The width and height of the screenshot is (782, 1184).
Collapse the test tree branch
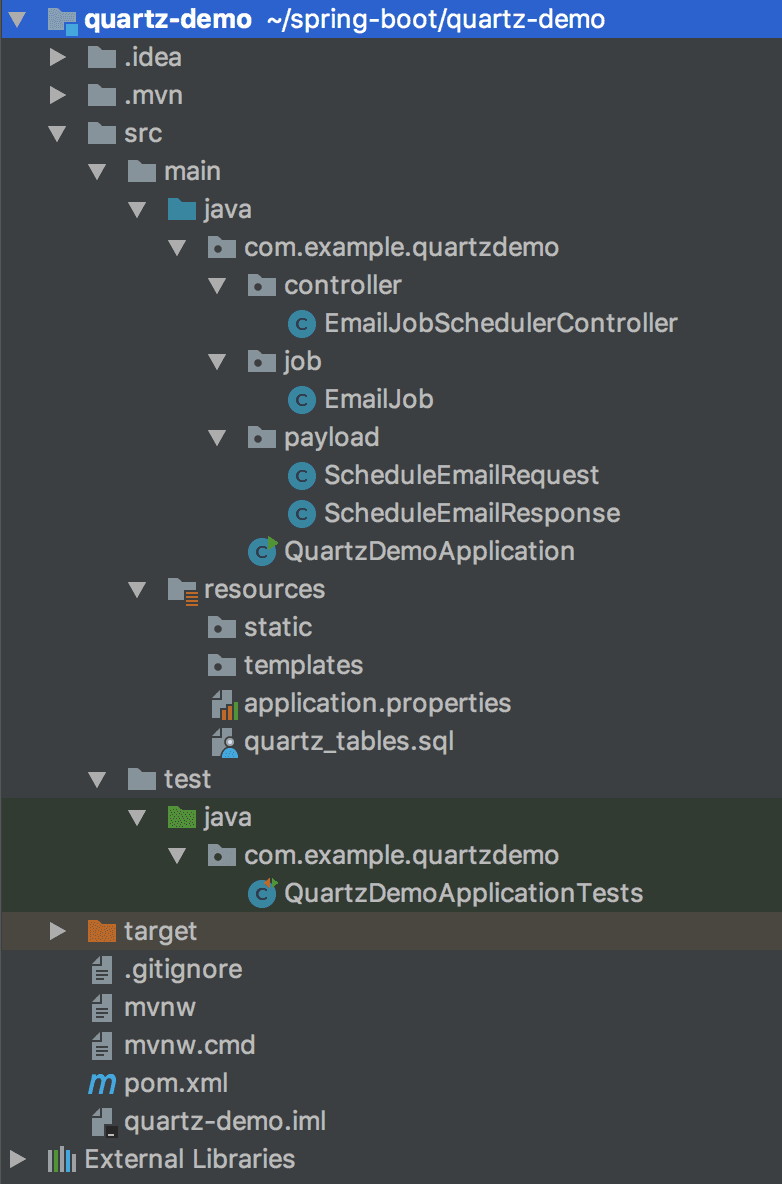(97, 778)
